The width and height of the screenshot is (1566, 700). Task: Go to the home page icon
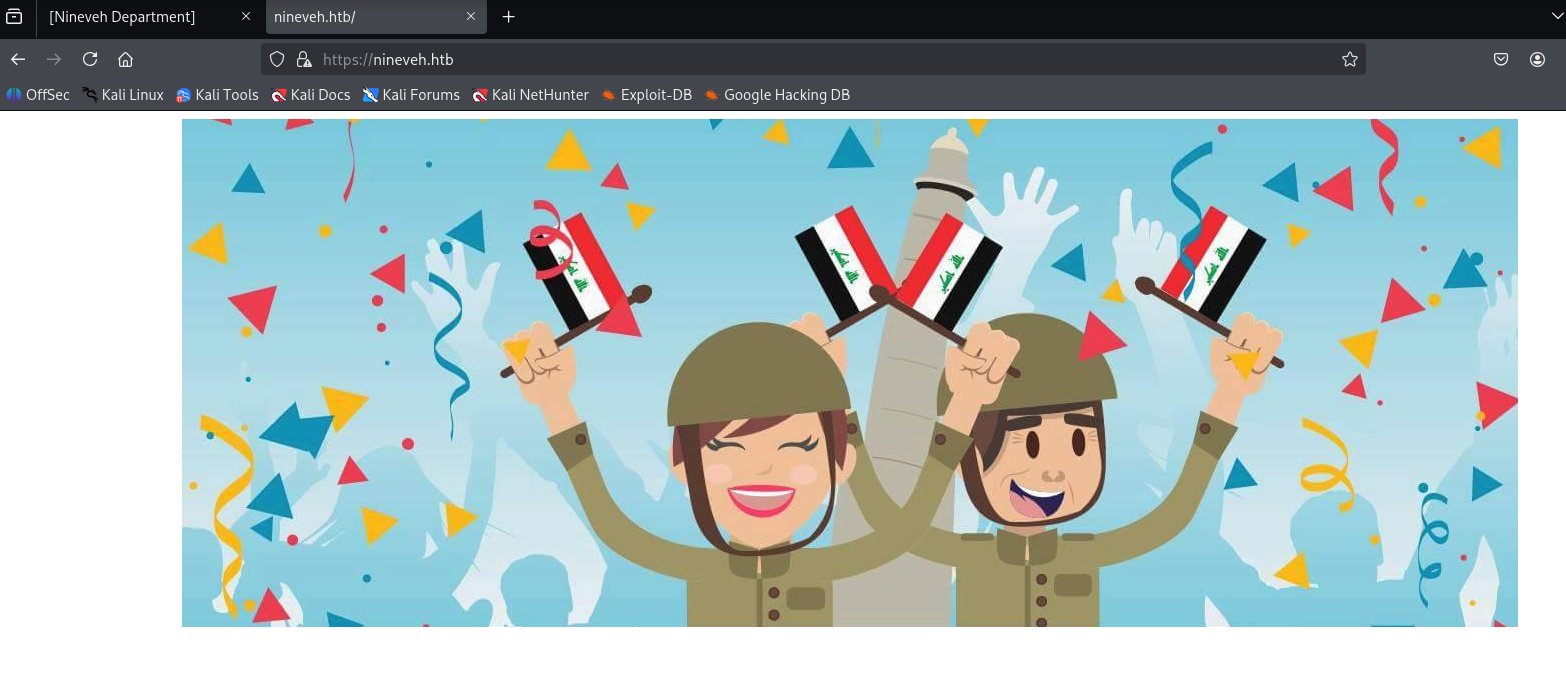[125, 59]
